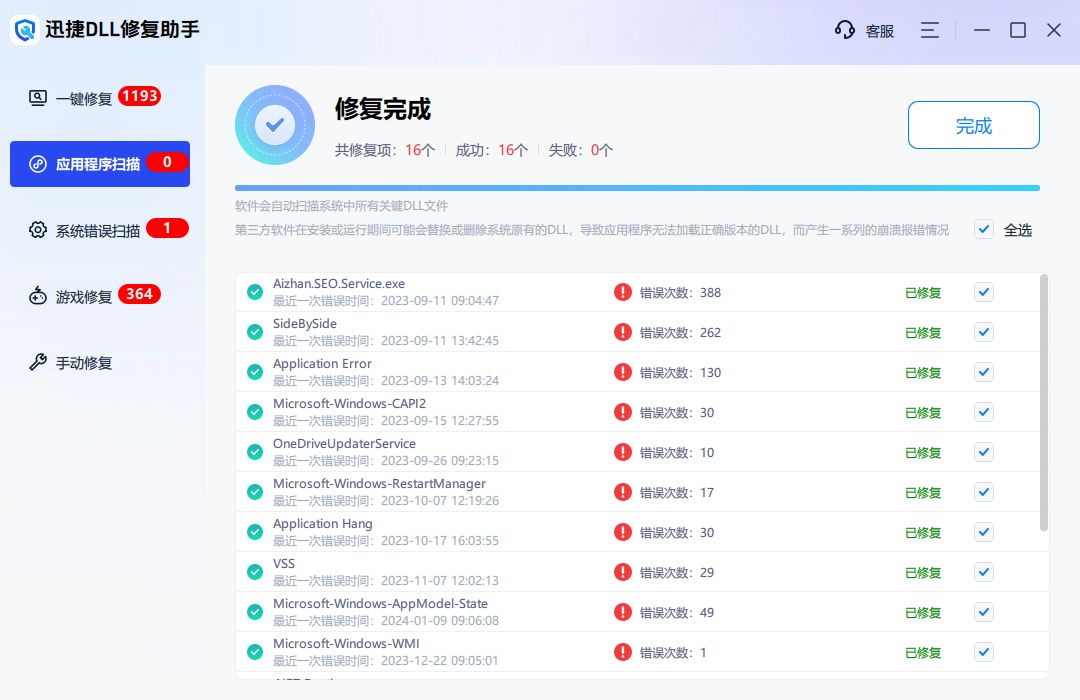Uncheck the VSS row checkbox
The image size is (1080, 700).
click(984, 572)
